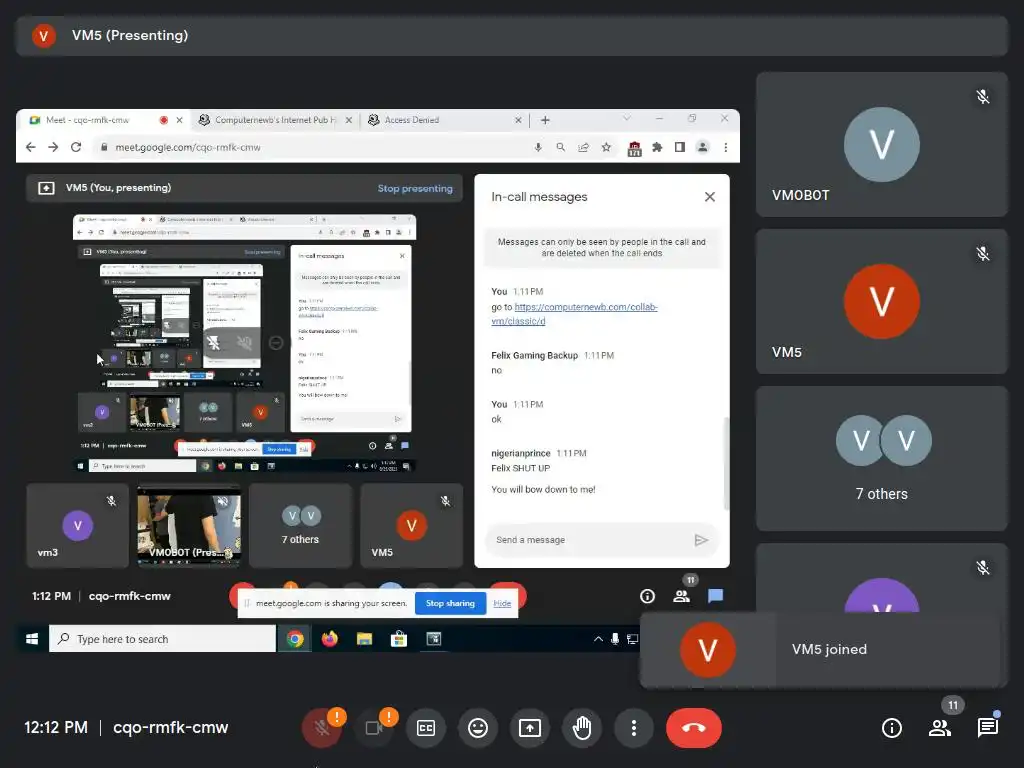Select the VM5 participant tile on right

(882, 302)
